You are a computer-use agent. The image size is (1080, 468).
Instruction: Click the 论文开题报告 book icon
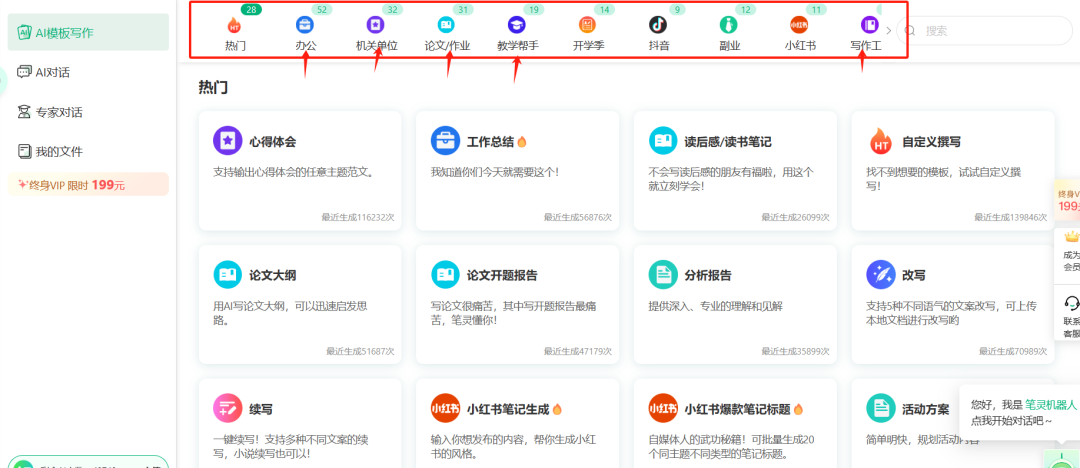[x=445, y=274]
